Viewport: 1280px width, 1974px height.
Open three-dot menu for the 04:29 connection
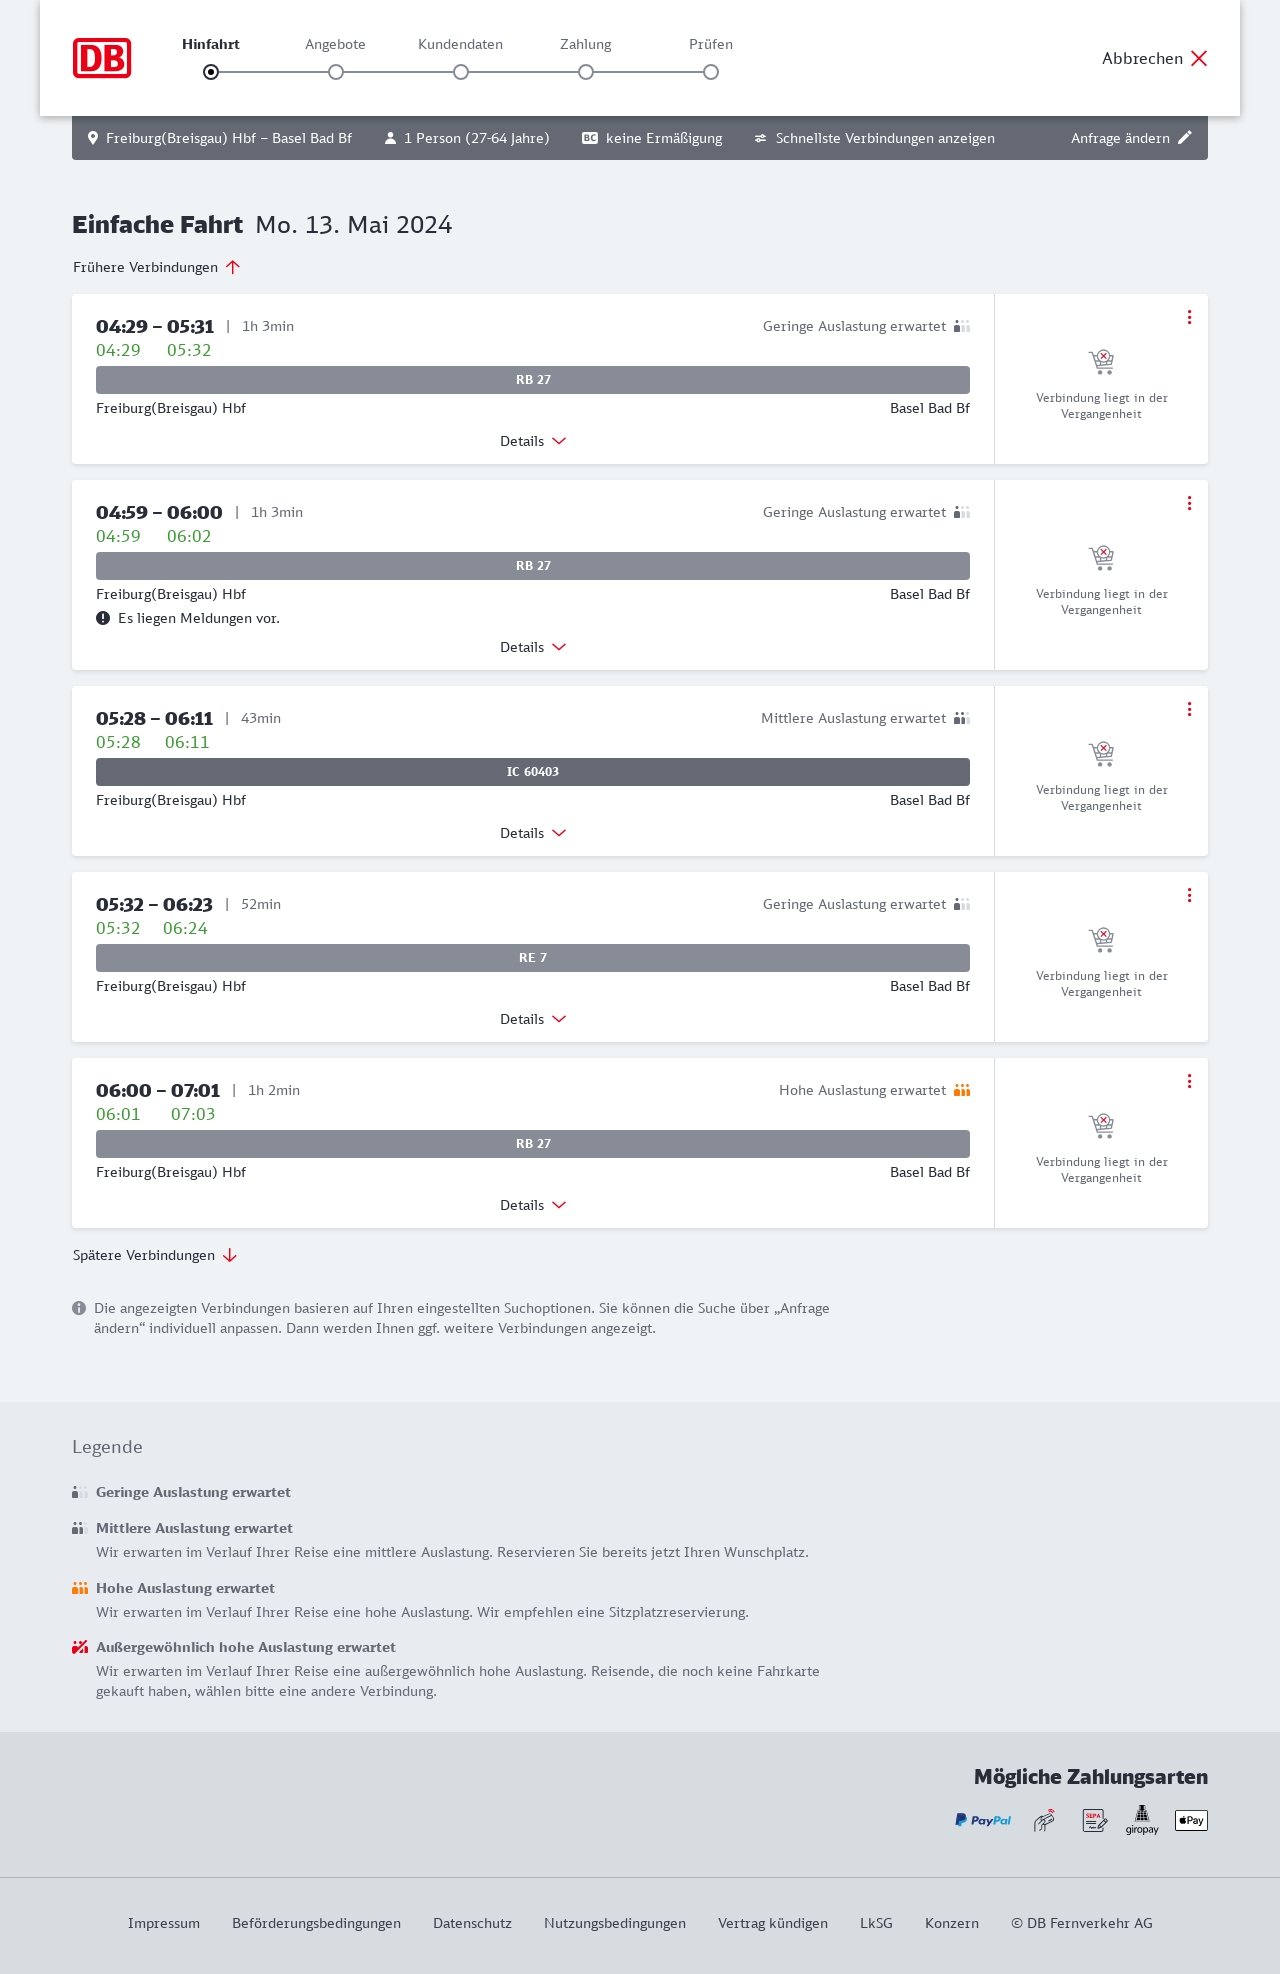(1189, 317)
